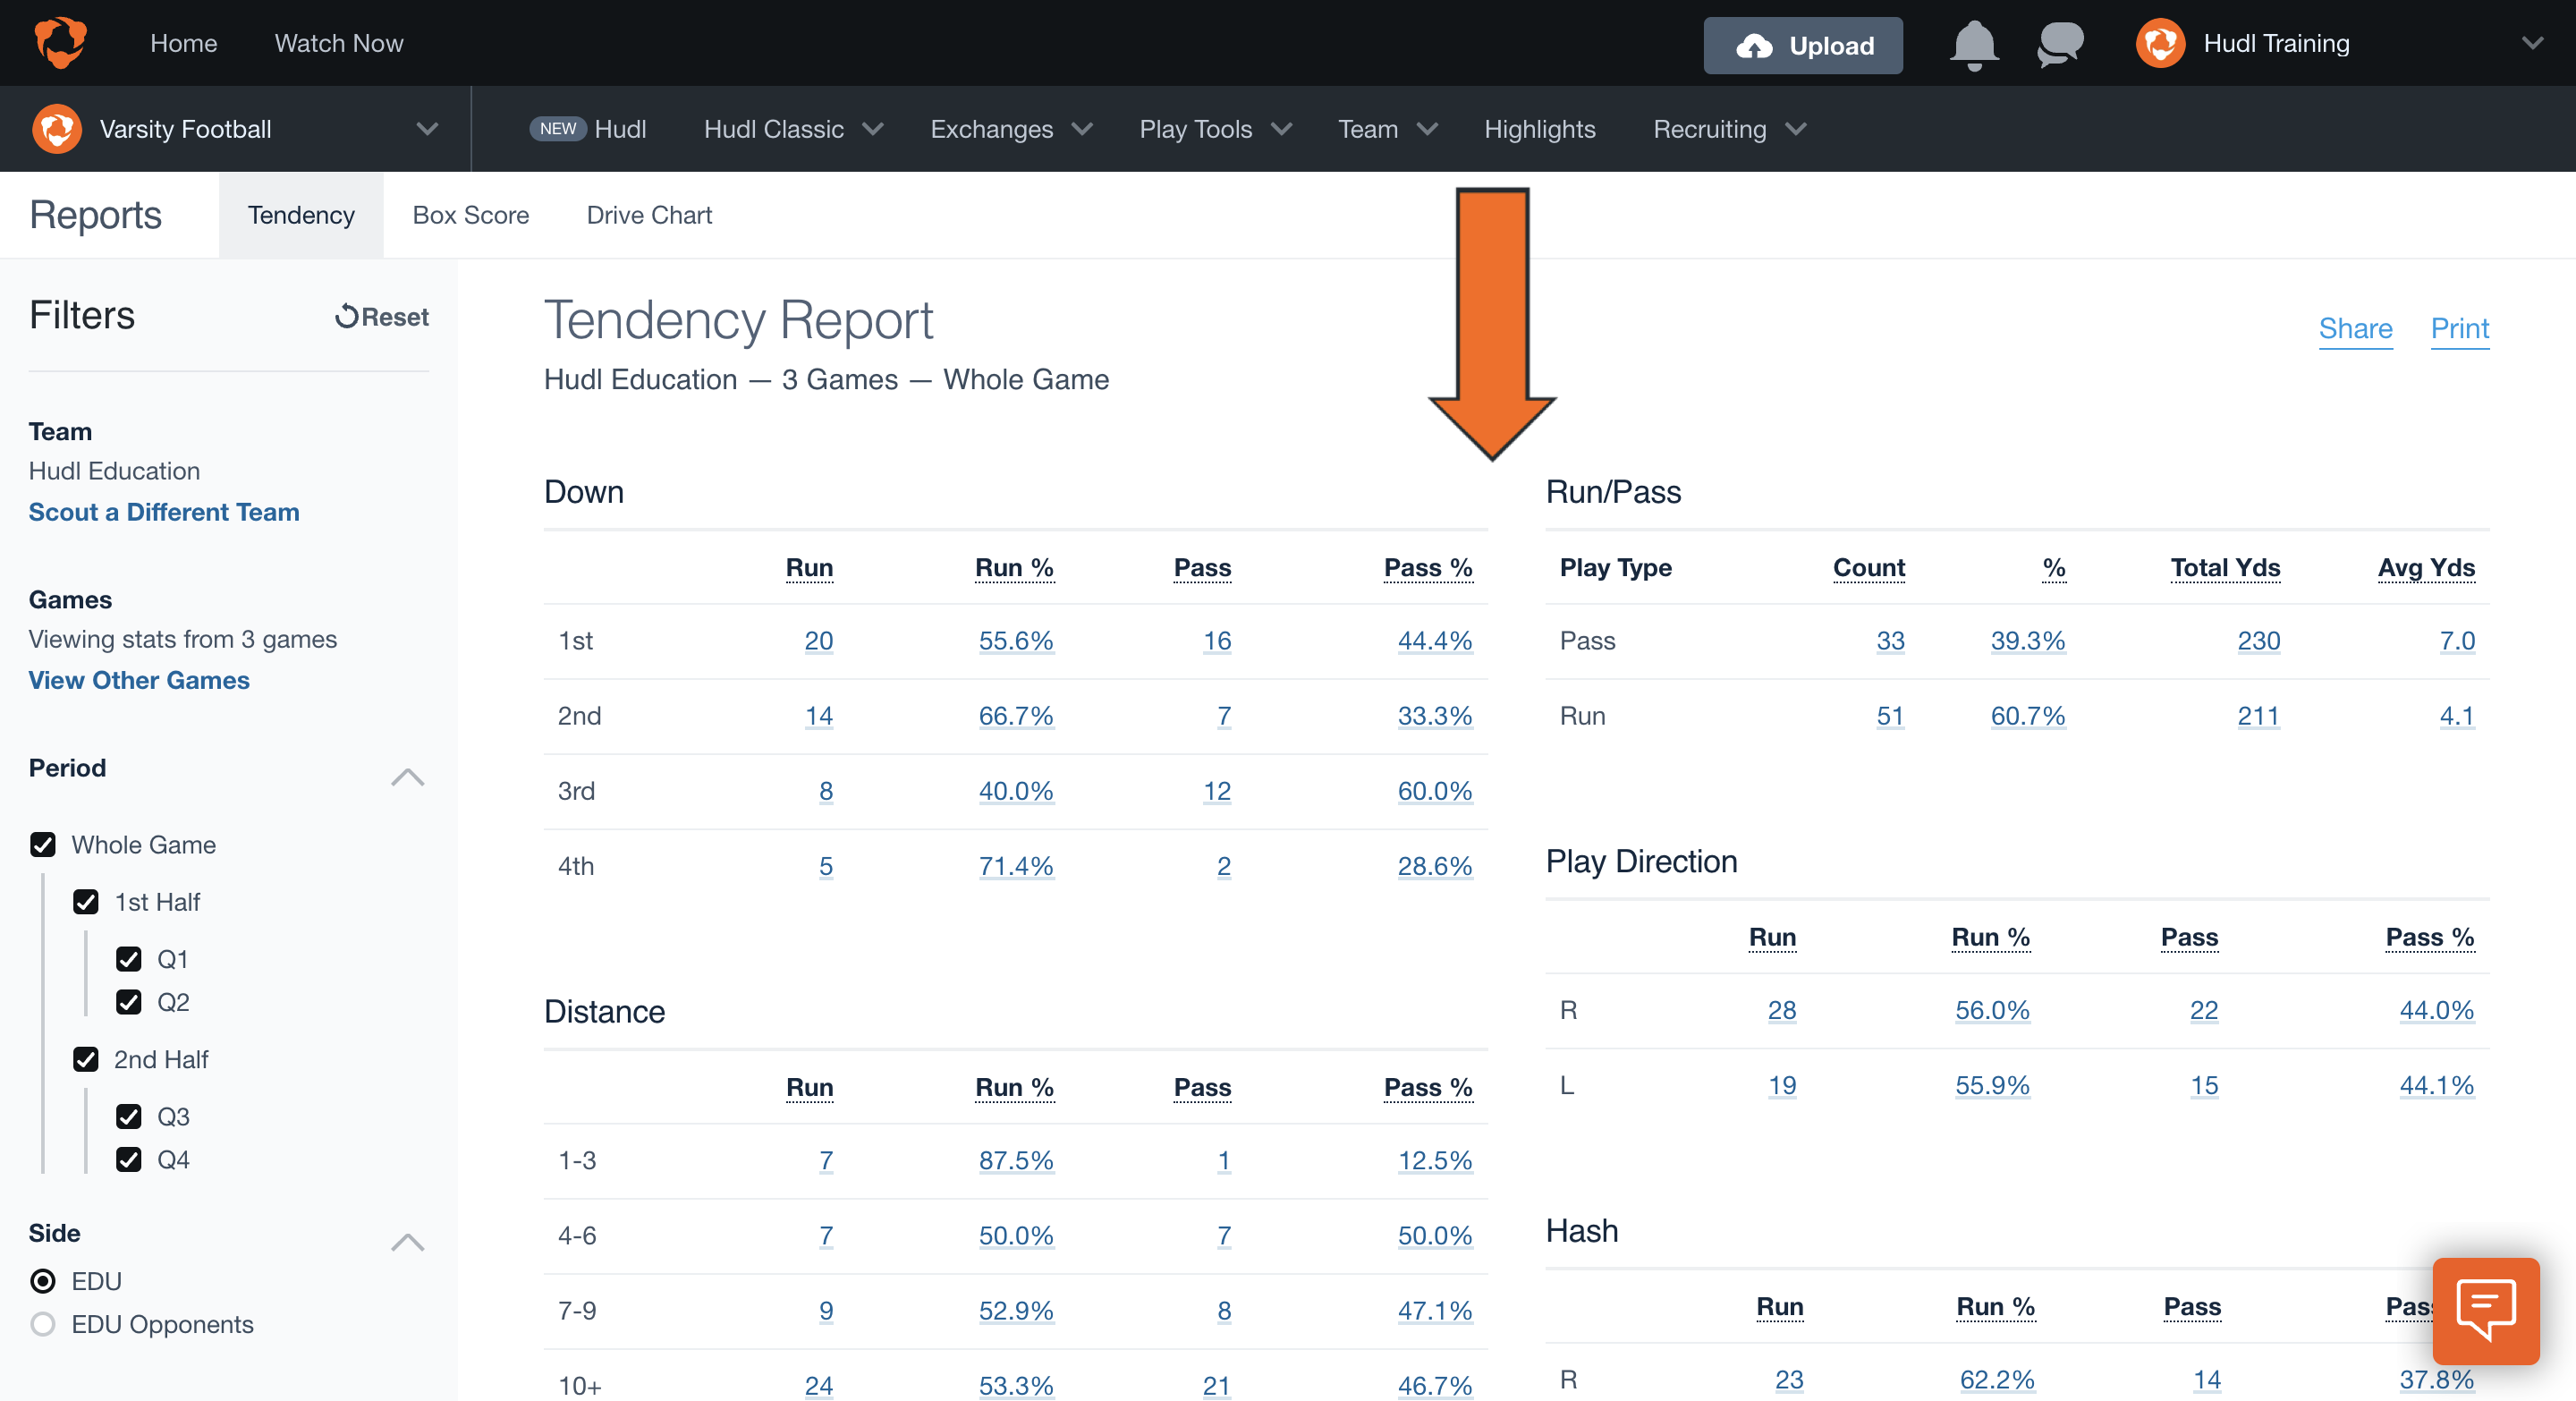Image resolution: width=2576 pixels, height=1401 pixels.
Task: Toggle the Q3 checkbox
Action: [x=129, y=1116]
